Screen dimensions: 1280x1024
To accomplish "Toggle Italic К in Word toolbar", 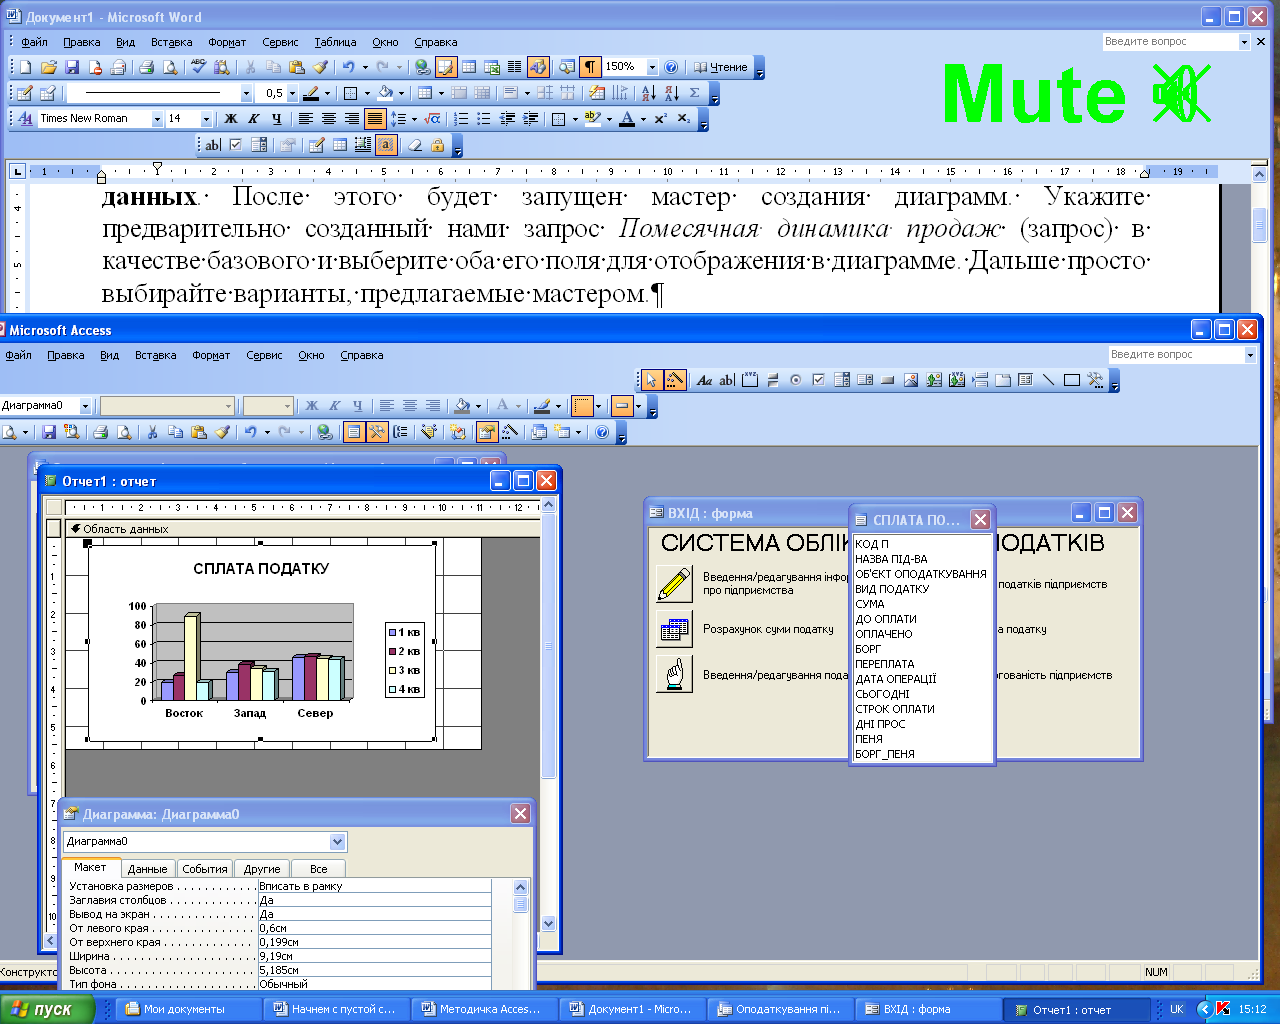I will pos(254,118).
